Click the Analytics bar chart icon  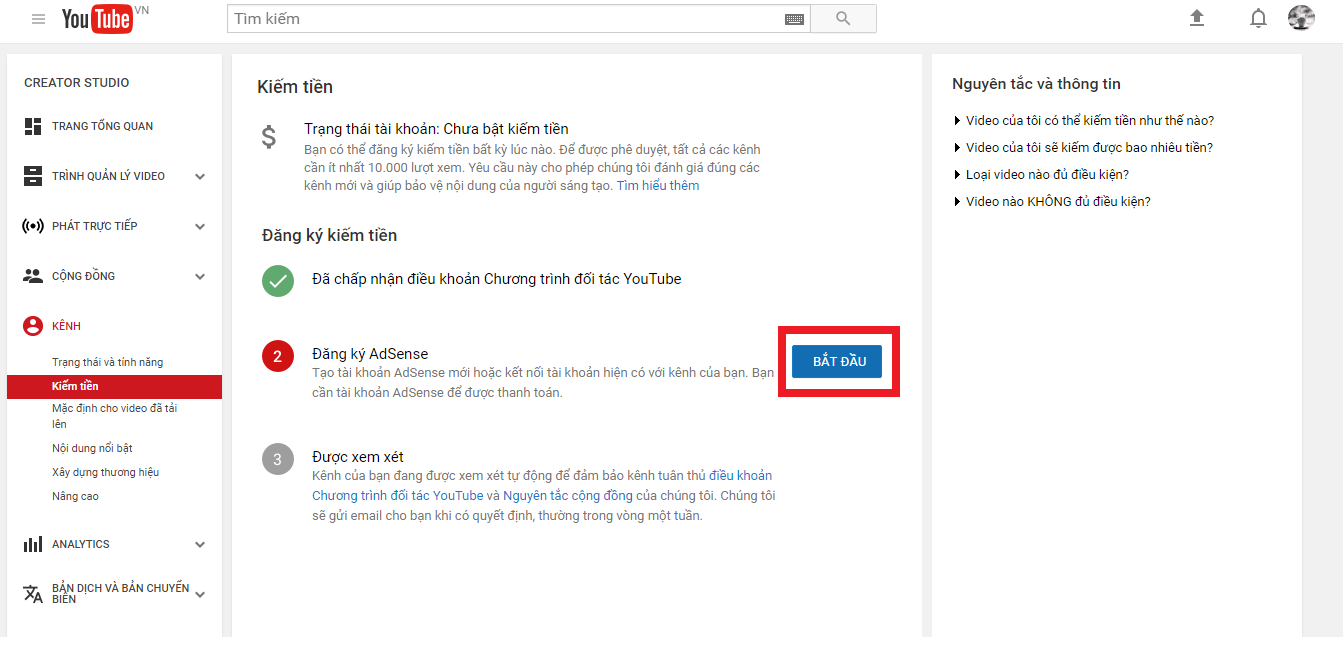(x=33, y=544)
